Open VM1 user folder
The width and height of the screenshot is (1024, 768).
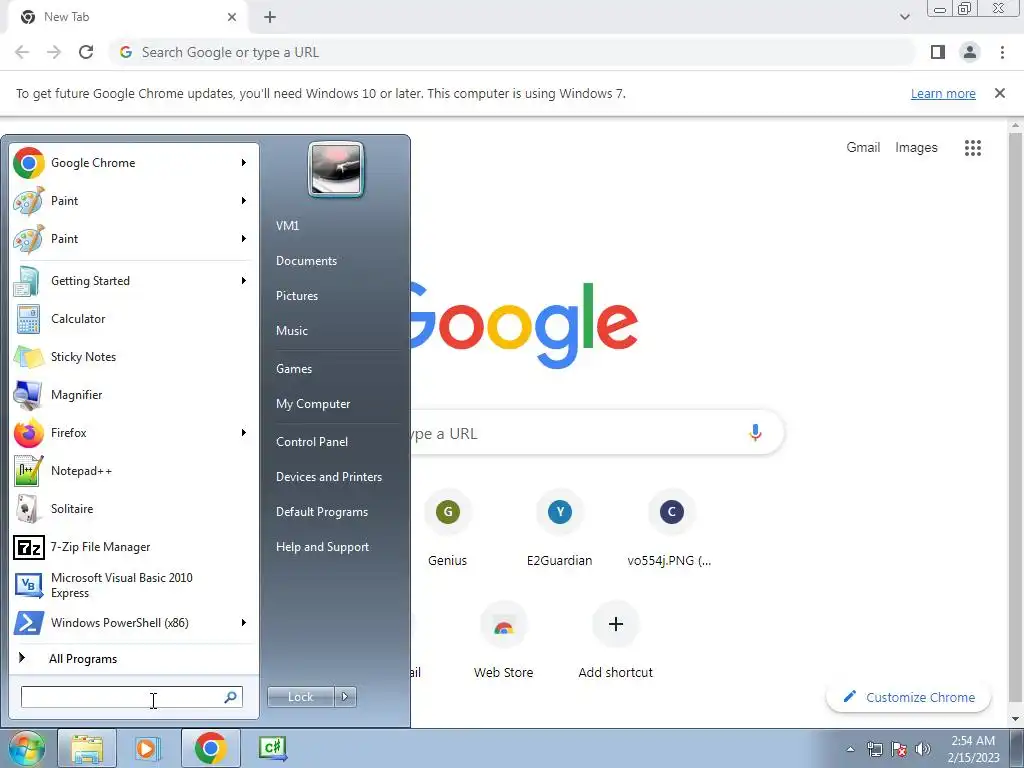click(287, 226)
